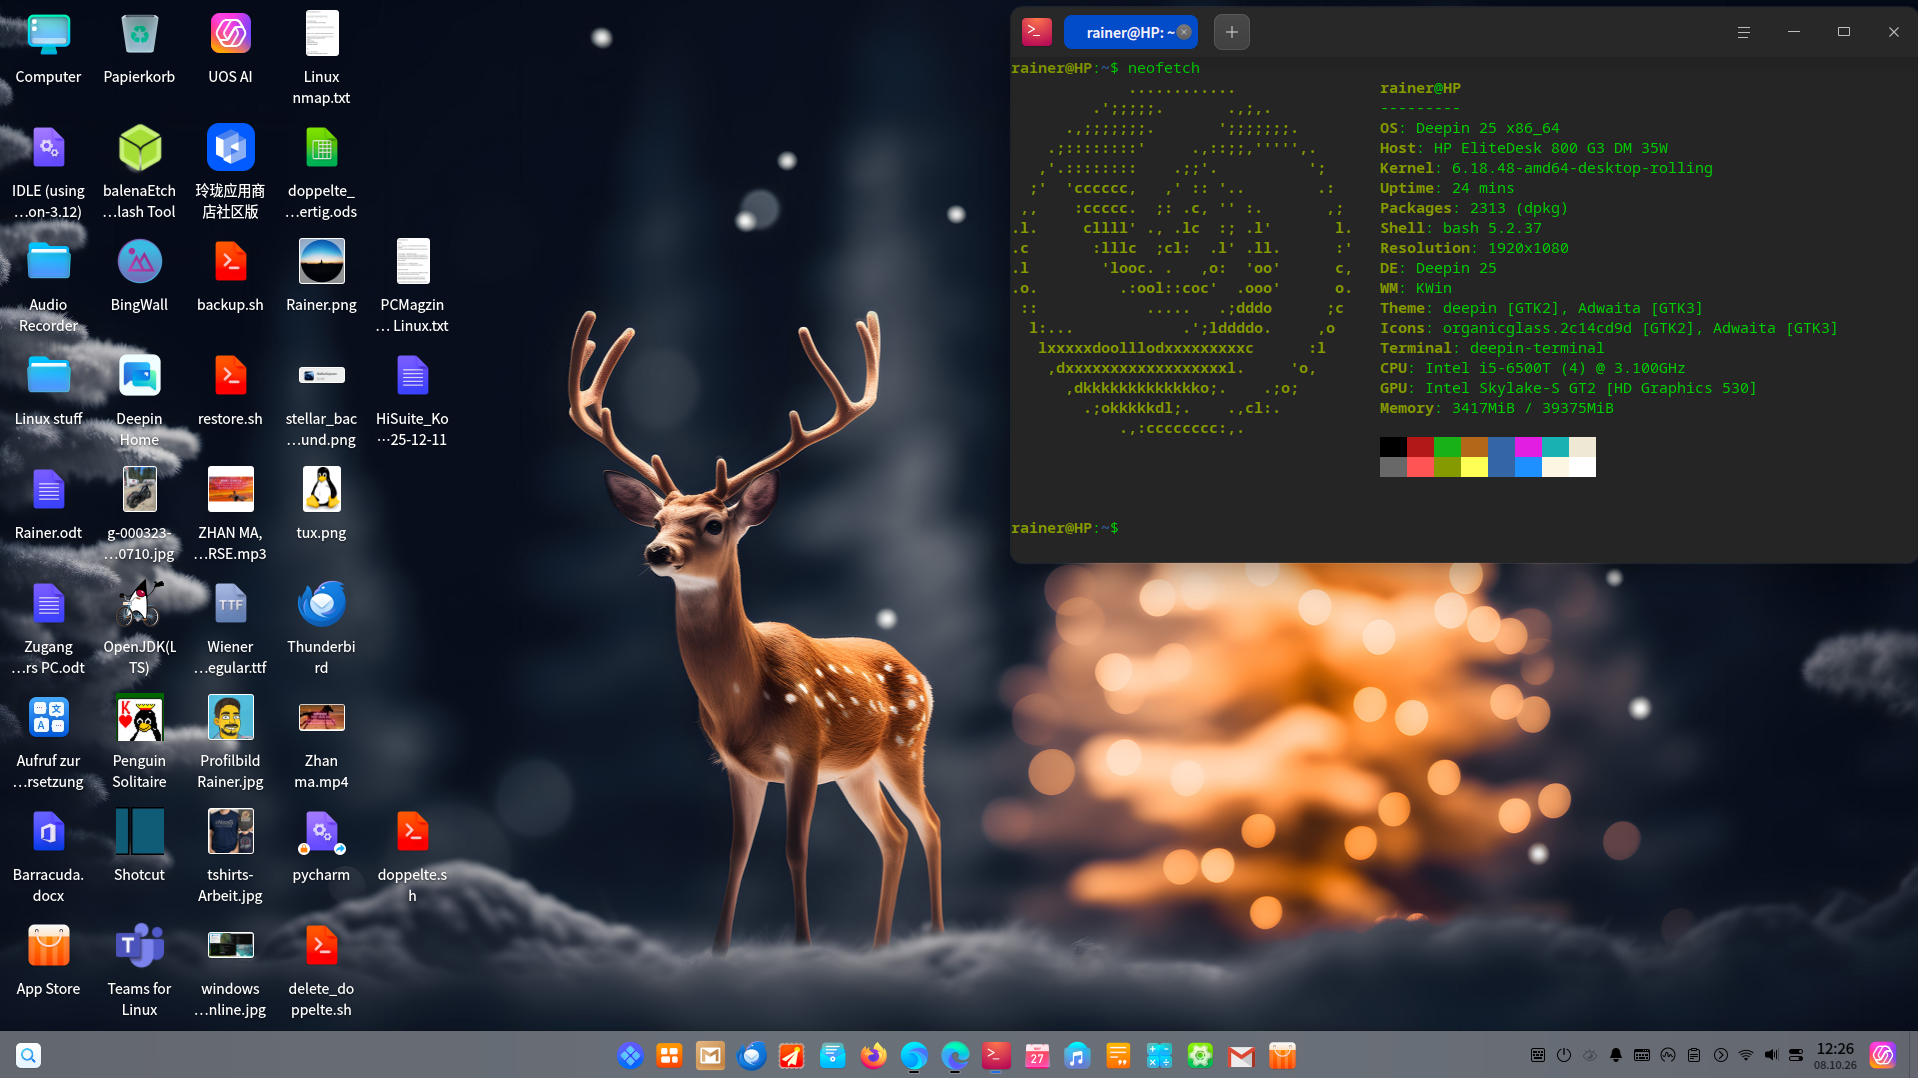
Task: Expand the tray arrow icon
Action: (1720, 1055)
